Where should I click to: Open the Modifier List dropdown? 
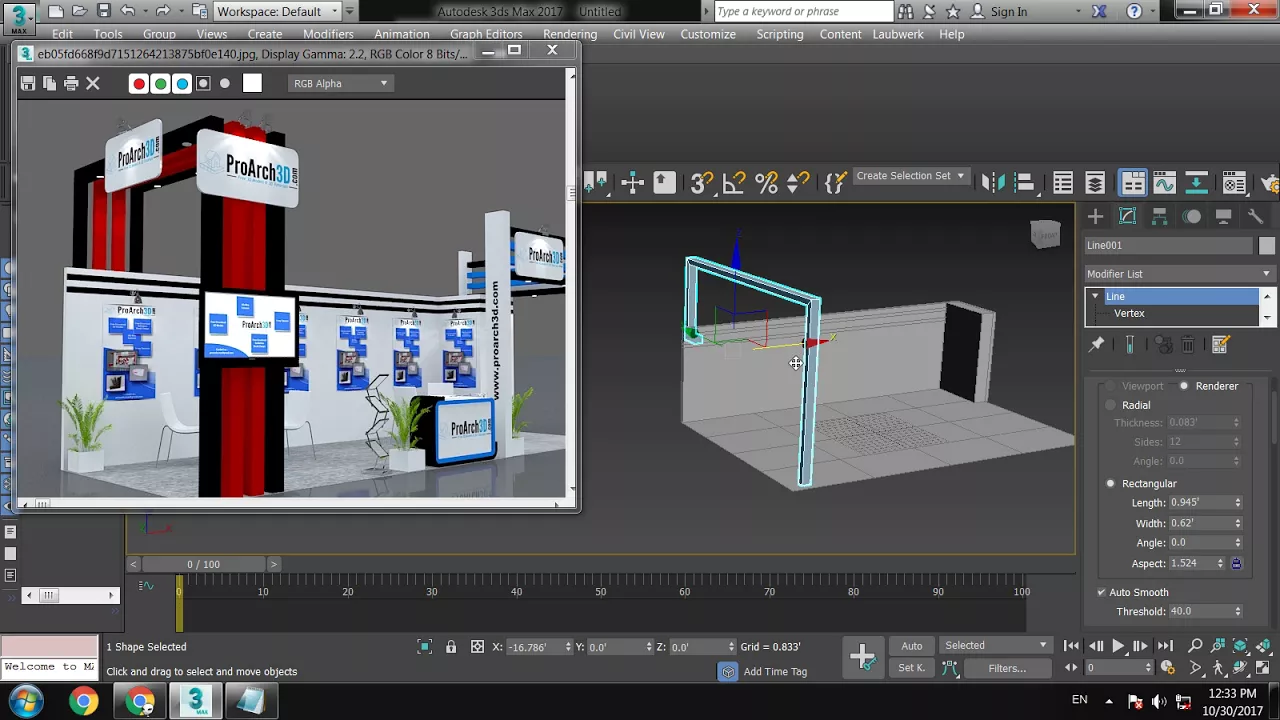(x=1179, y=274)
